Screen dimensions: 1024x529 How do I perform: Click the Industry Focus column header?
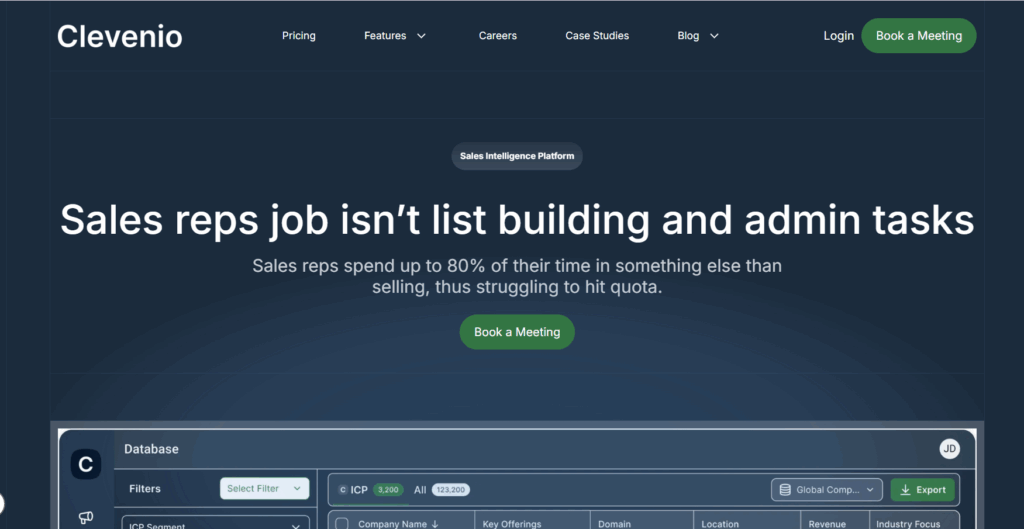pos(908,524)
